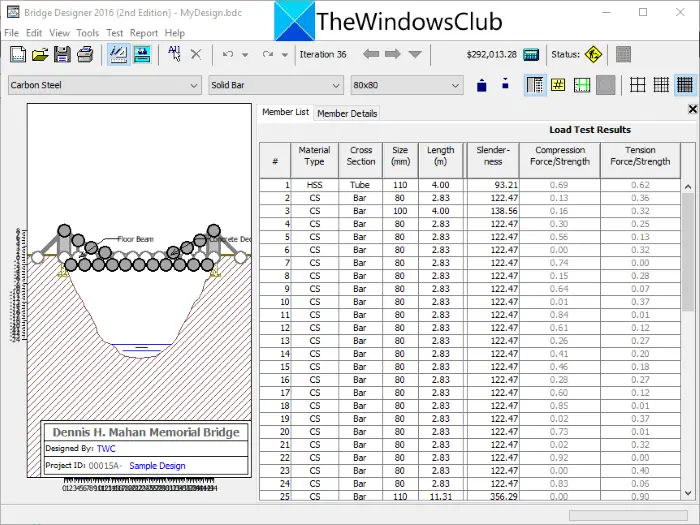Sort by Length (m) column header
Image resolution: width=700 pixels, height=525 pixels.
(x=441, y=160)
